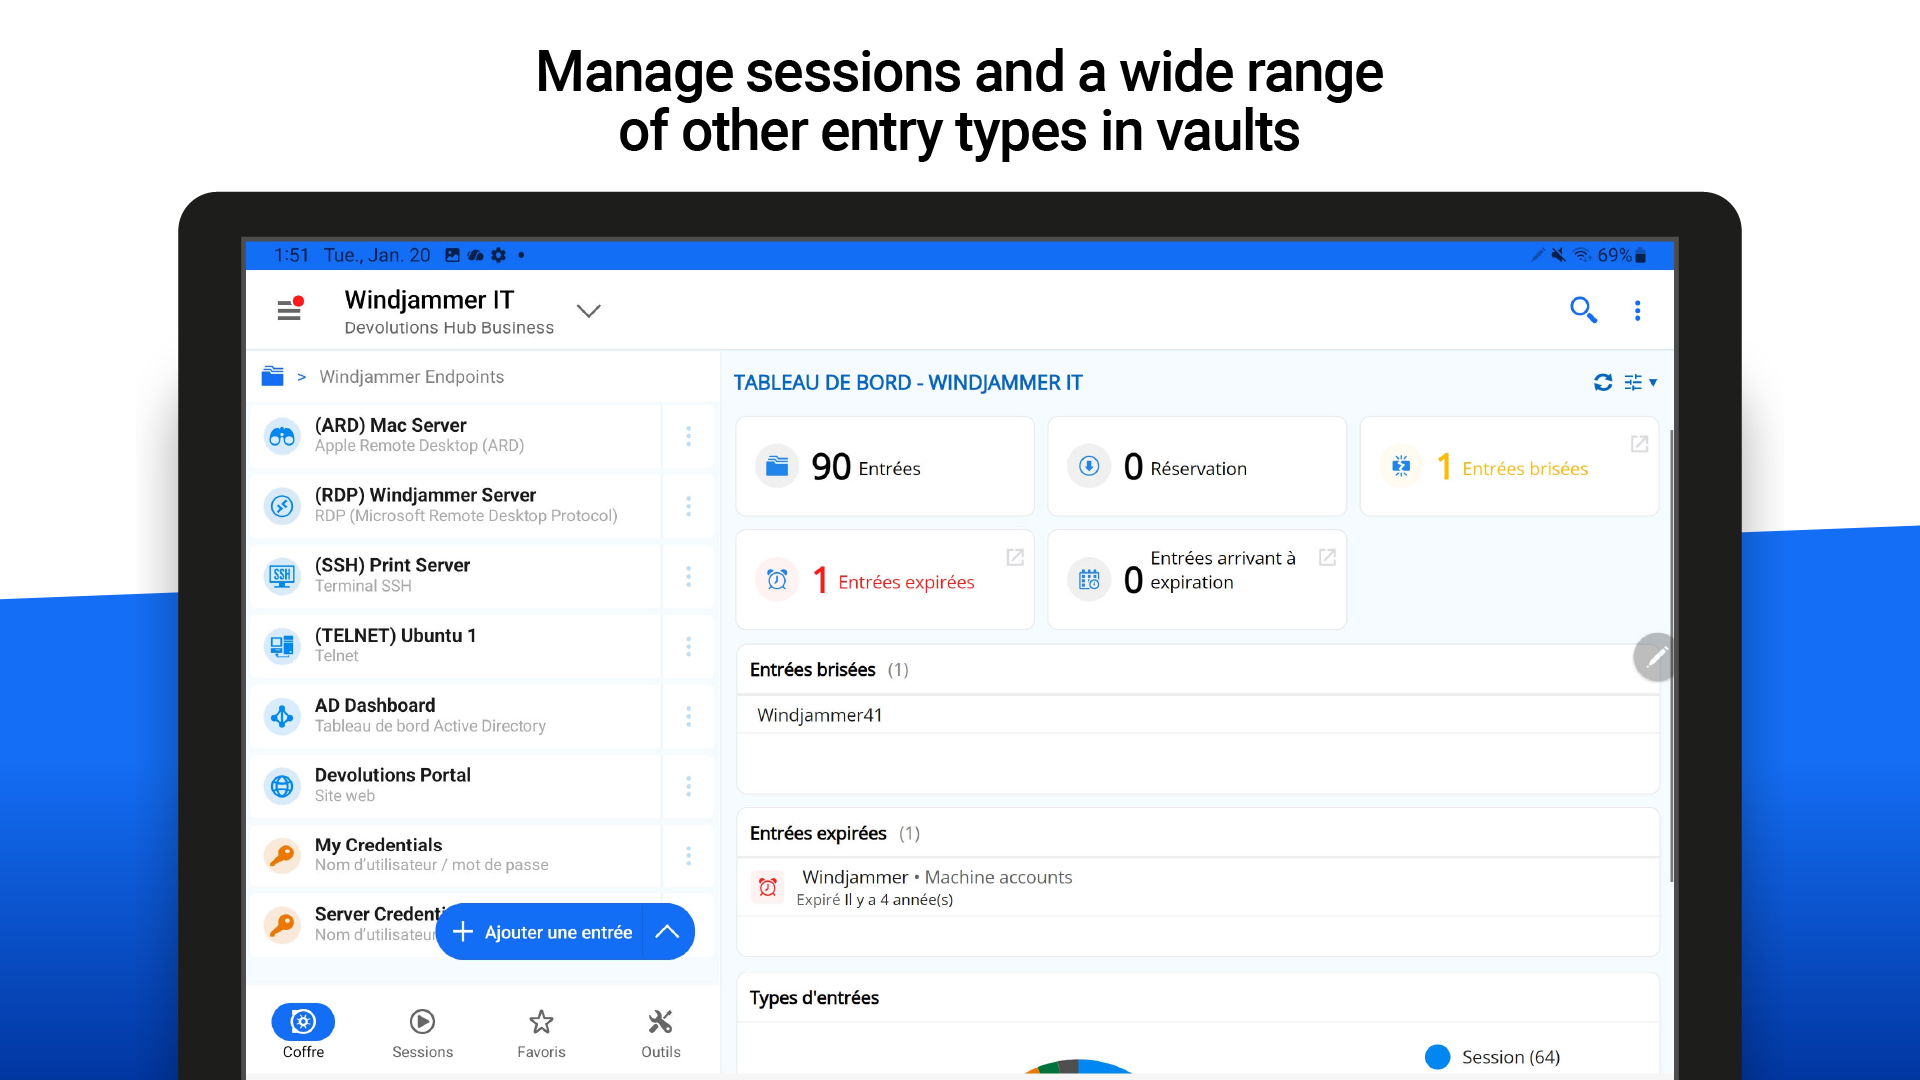1920x1080 pixels.
Task: Click the (RDP) Windjammer Server icon
Action: [282, 506]
